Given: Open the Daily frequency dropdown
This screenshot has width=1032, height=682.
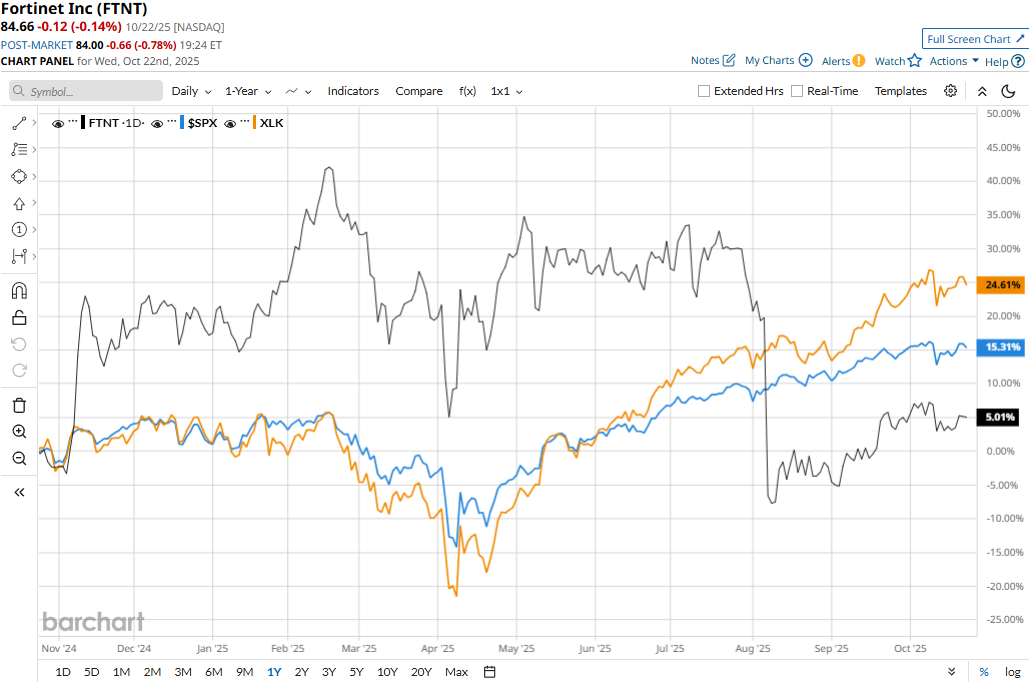Looking at the screenshot, I should coord(192,91).
